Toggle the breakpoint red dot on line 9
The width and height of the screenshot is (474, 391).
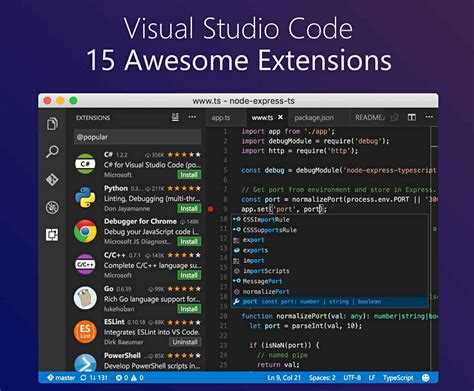[210, 209]
